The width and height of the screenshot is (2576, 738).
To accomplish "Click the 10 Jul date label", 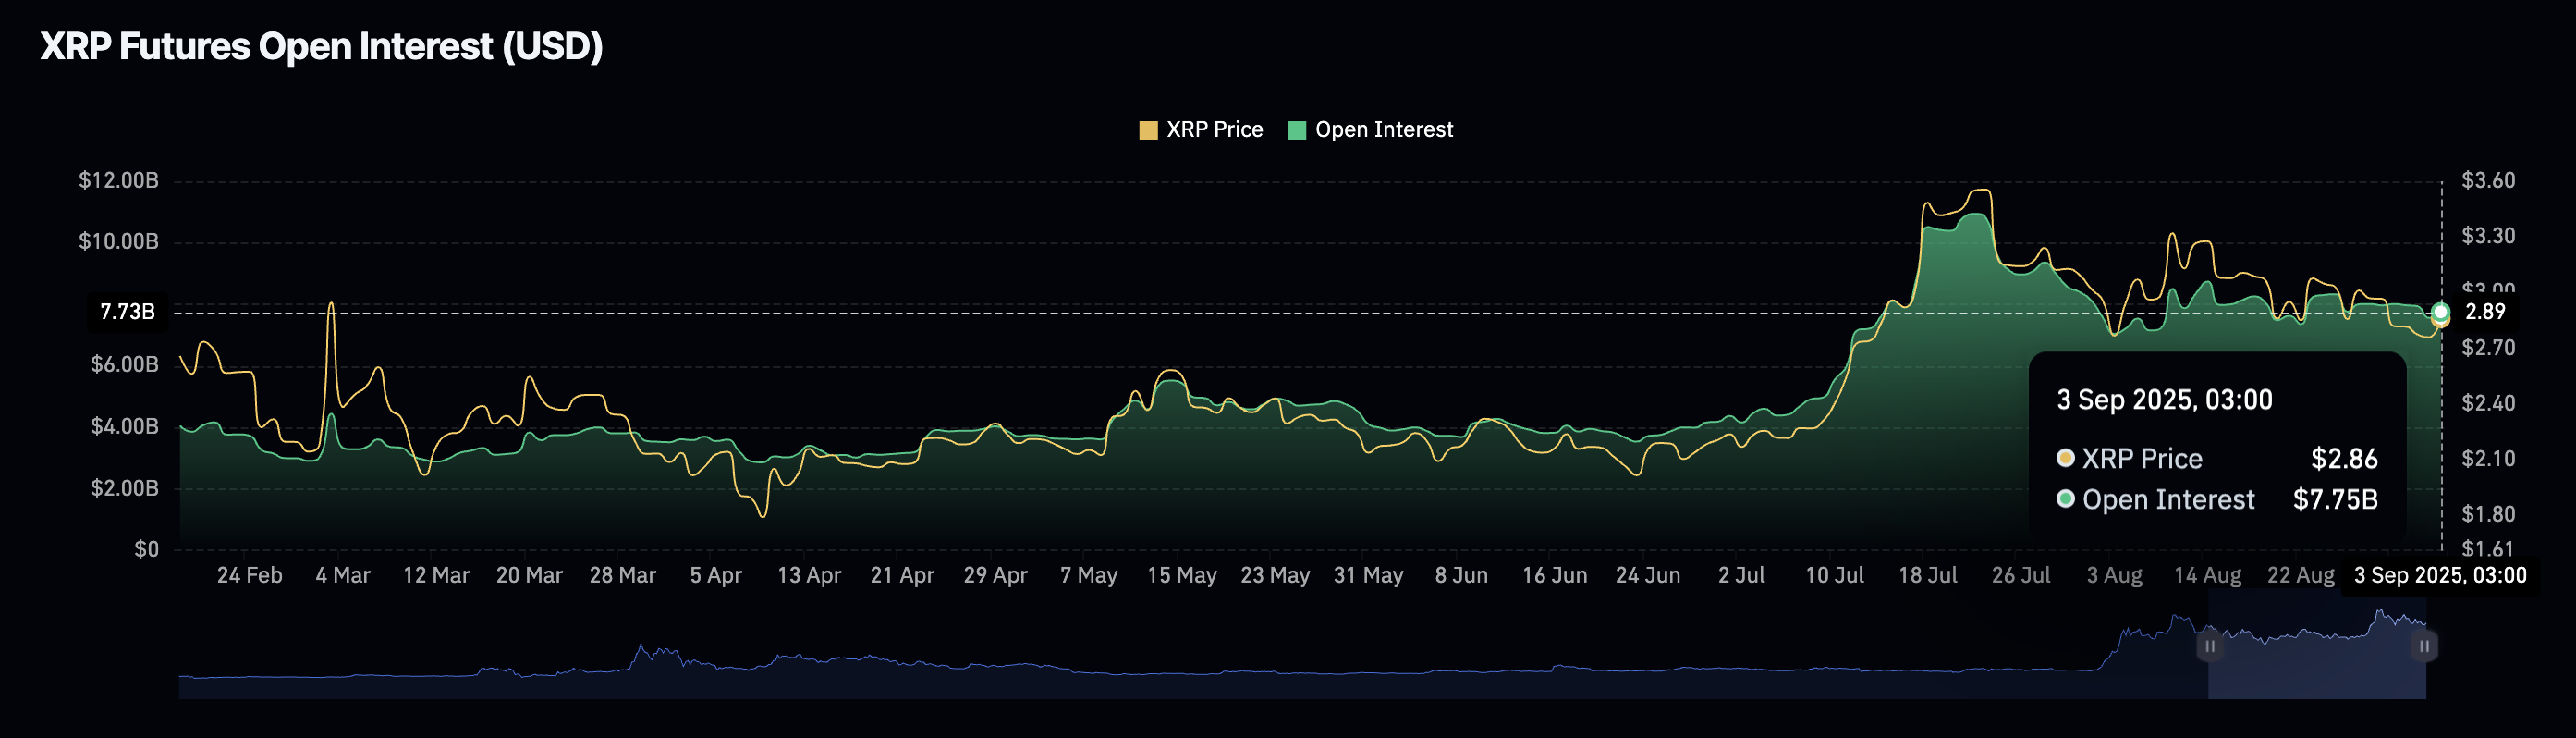I will click(x=1835, y=576).
